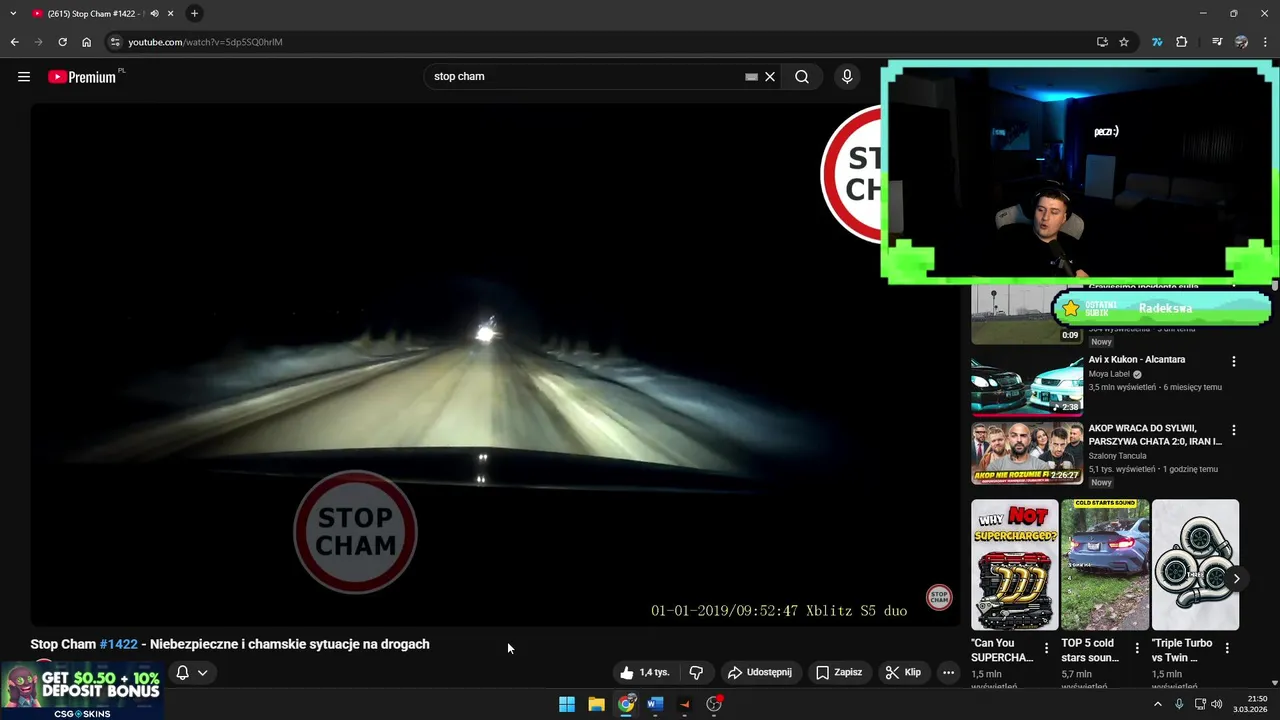Click the search magnifier button

click(802, 76)
